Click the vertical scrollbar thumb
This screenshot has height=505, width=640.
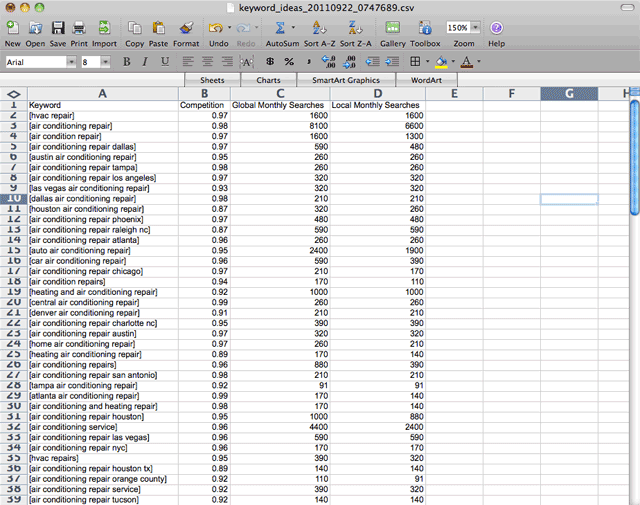coord(635,157)
